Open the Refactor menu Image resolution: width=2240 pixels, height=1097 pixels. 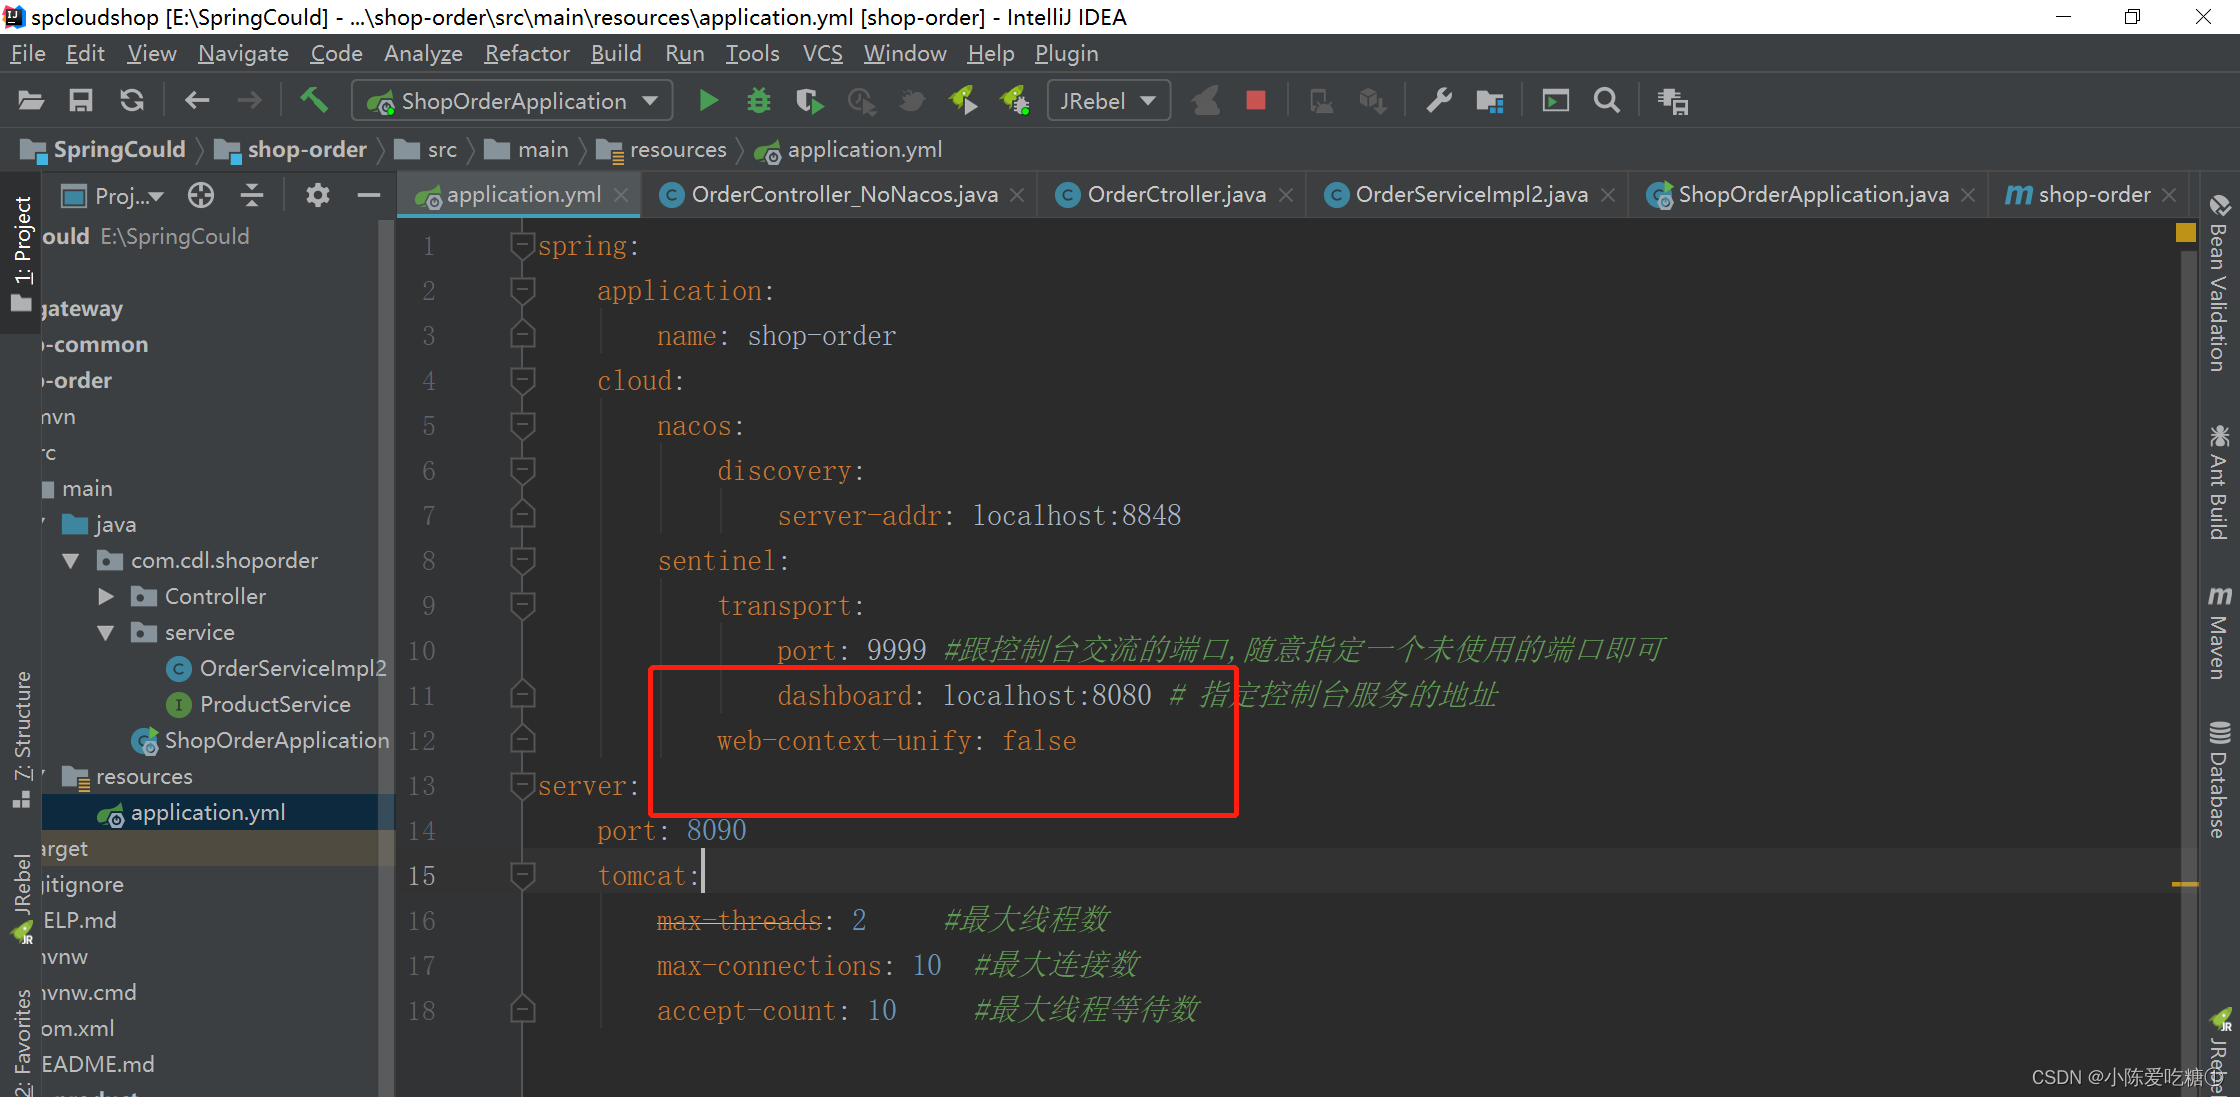coord(527,53)
